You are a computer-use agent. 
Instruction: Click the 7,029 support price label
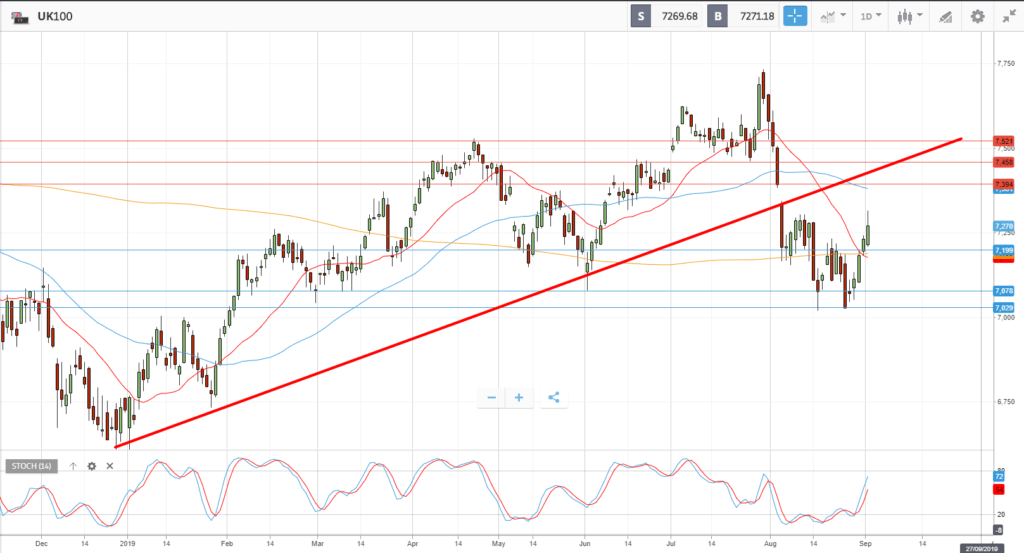[1004, 308]
